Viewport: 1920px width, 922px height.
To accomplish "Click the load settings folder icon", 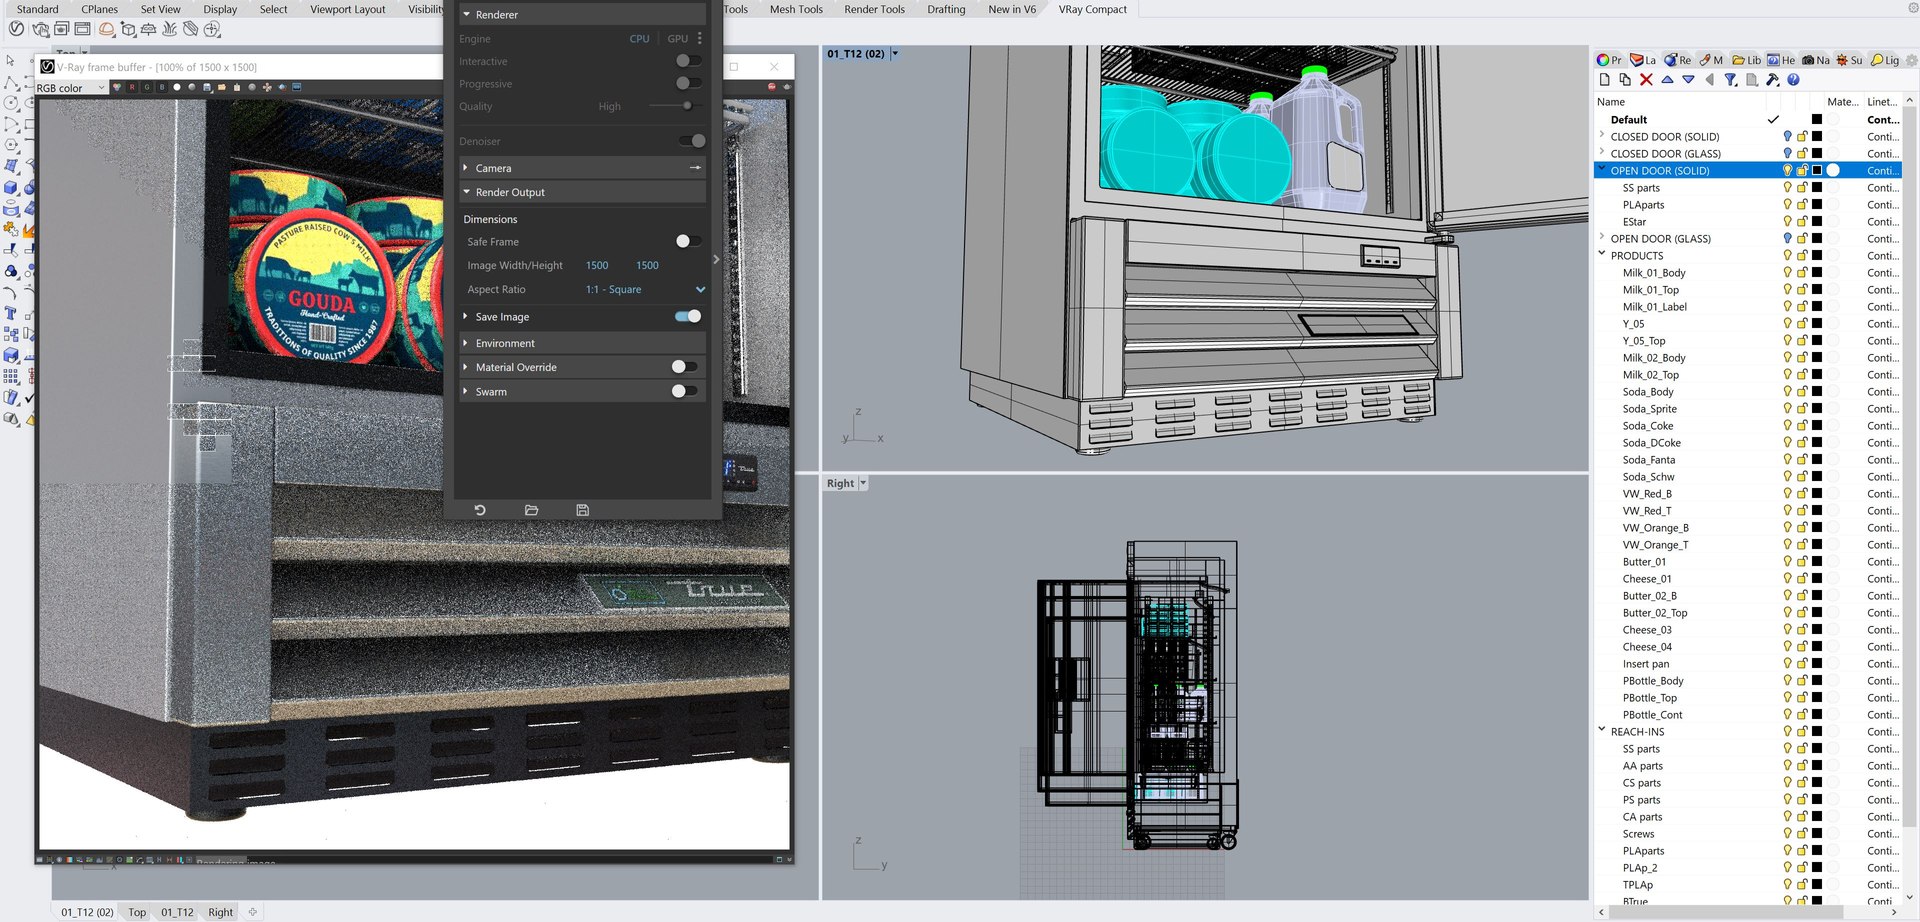I will click(x=531, y=510).
